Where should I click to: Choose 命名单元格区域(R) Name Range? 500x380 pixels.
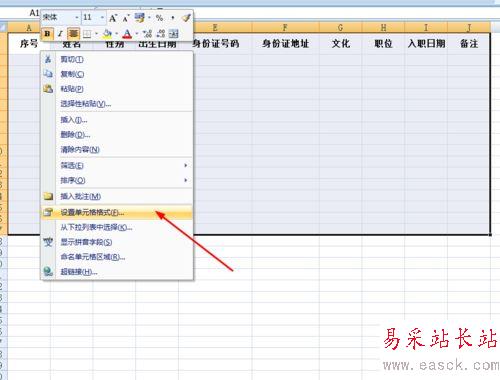tap(117, 257)
